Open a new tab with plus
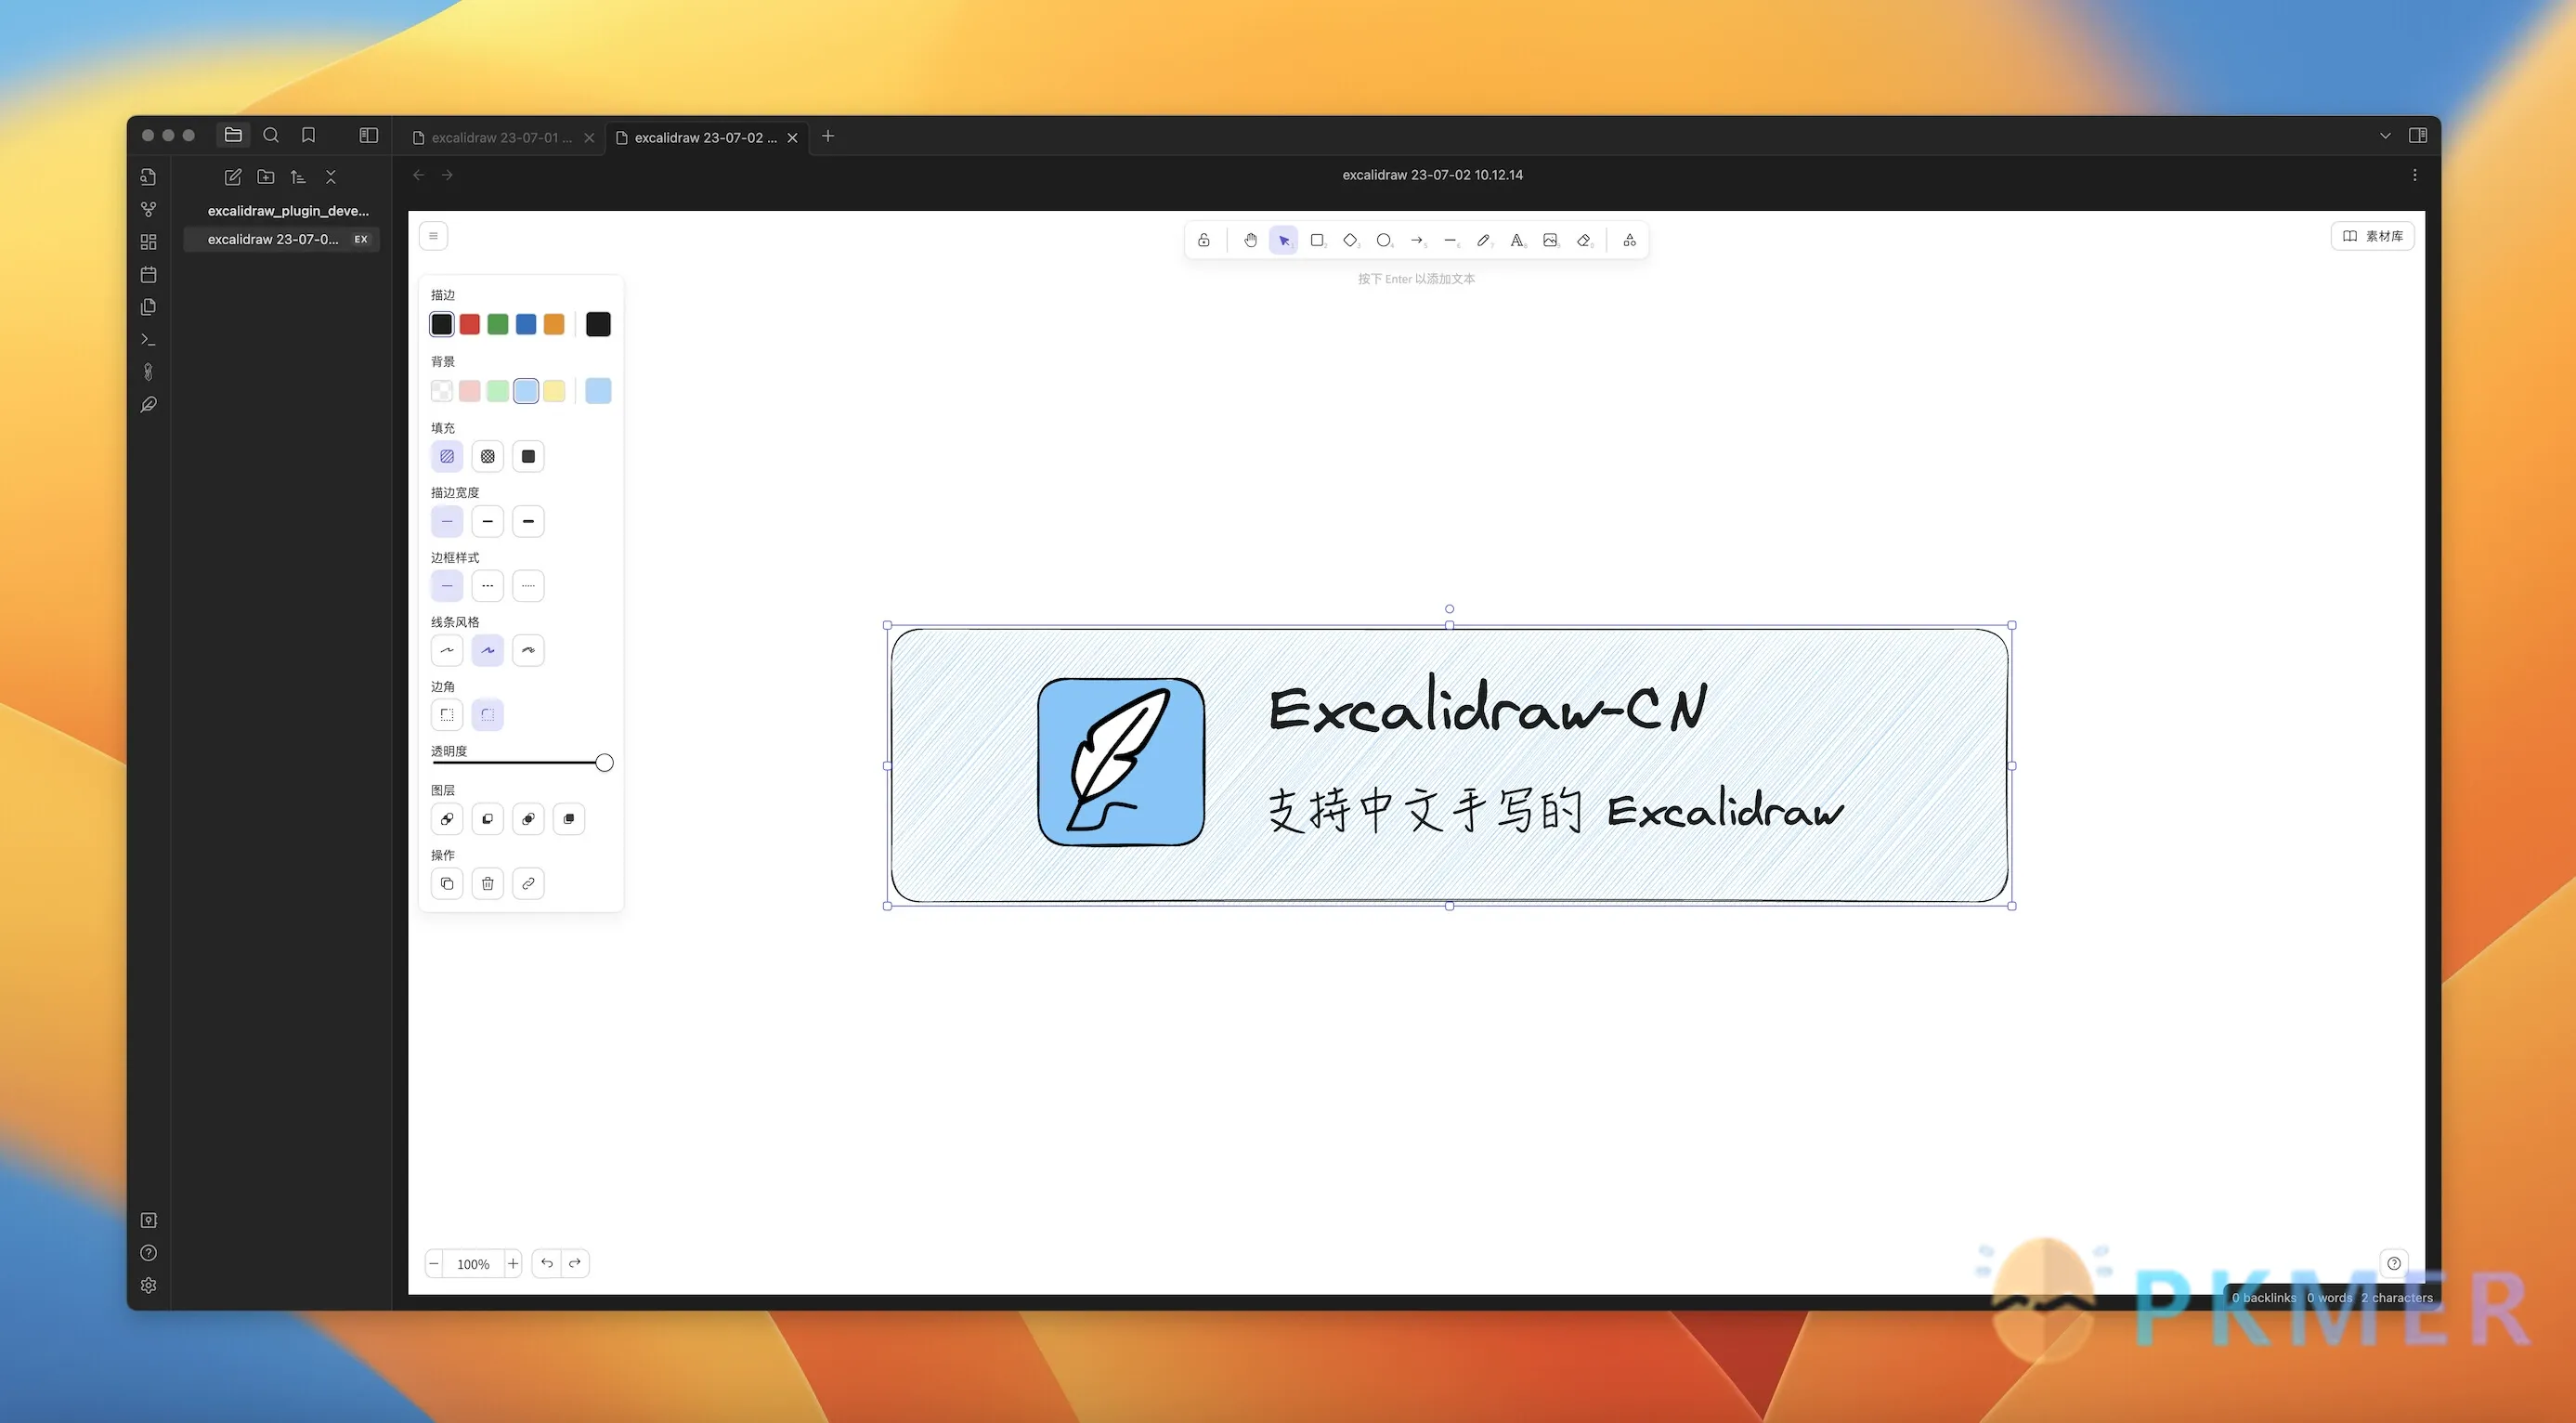The image size is (2576, 1423). (x=828, y=137)
